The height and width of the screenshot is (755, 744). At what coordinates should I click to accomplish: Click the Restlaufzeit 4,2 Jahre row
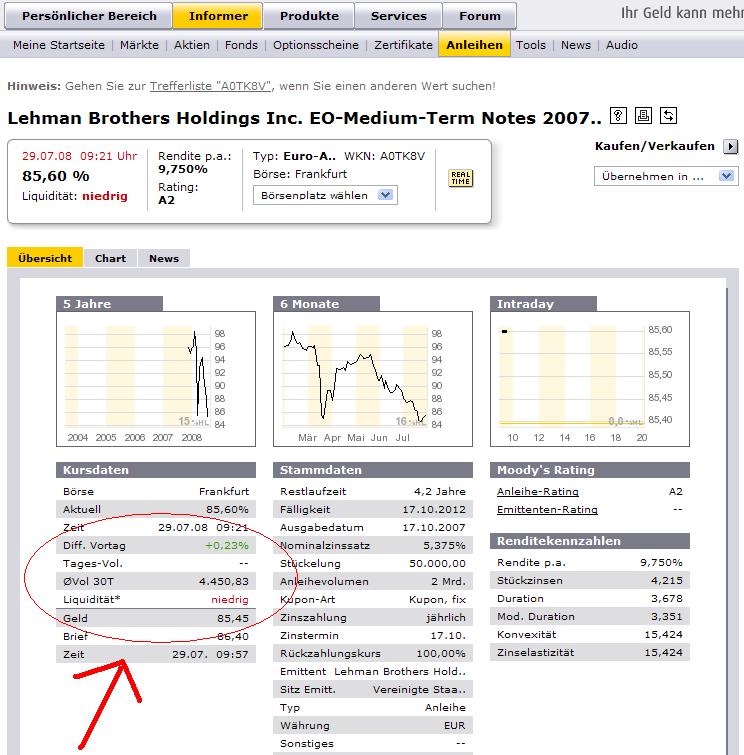(373, 492)
